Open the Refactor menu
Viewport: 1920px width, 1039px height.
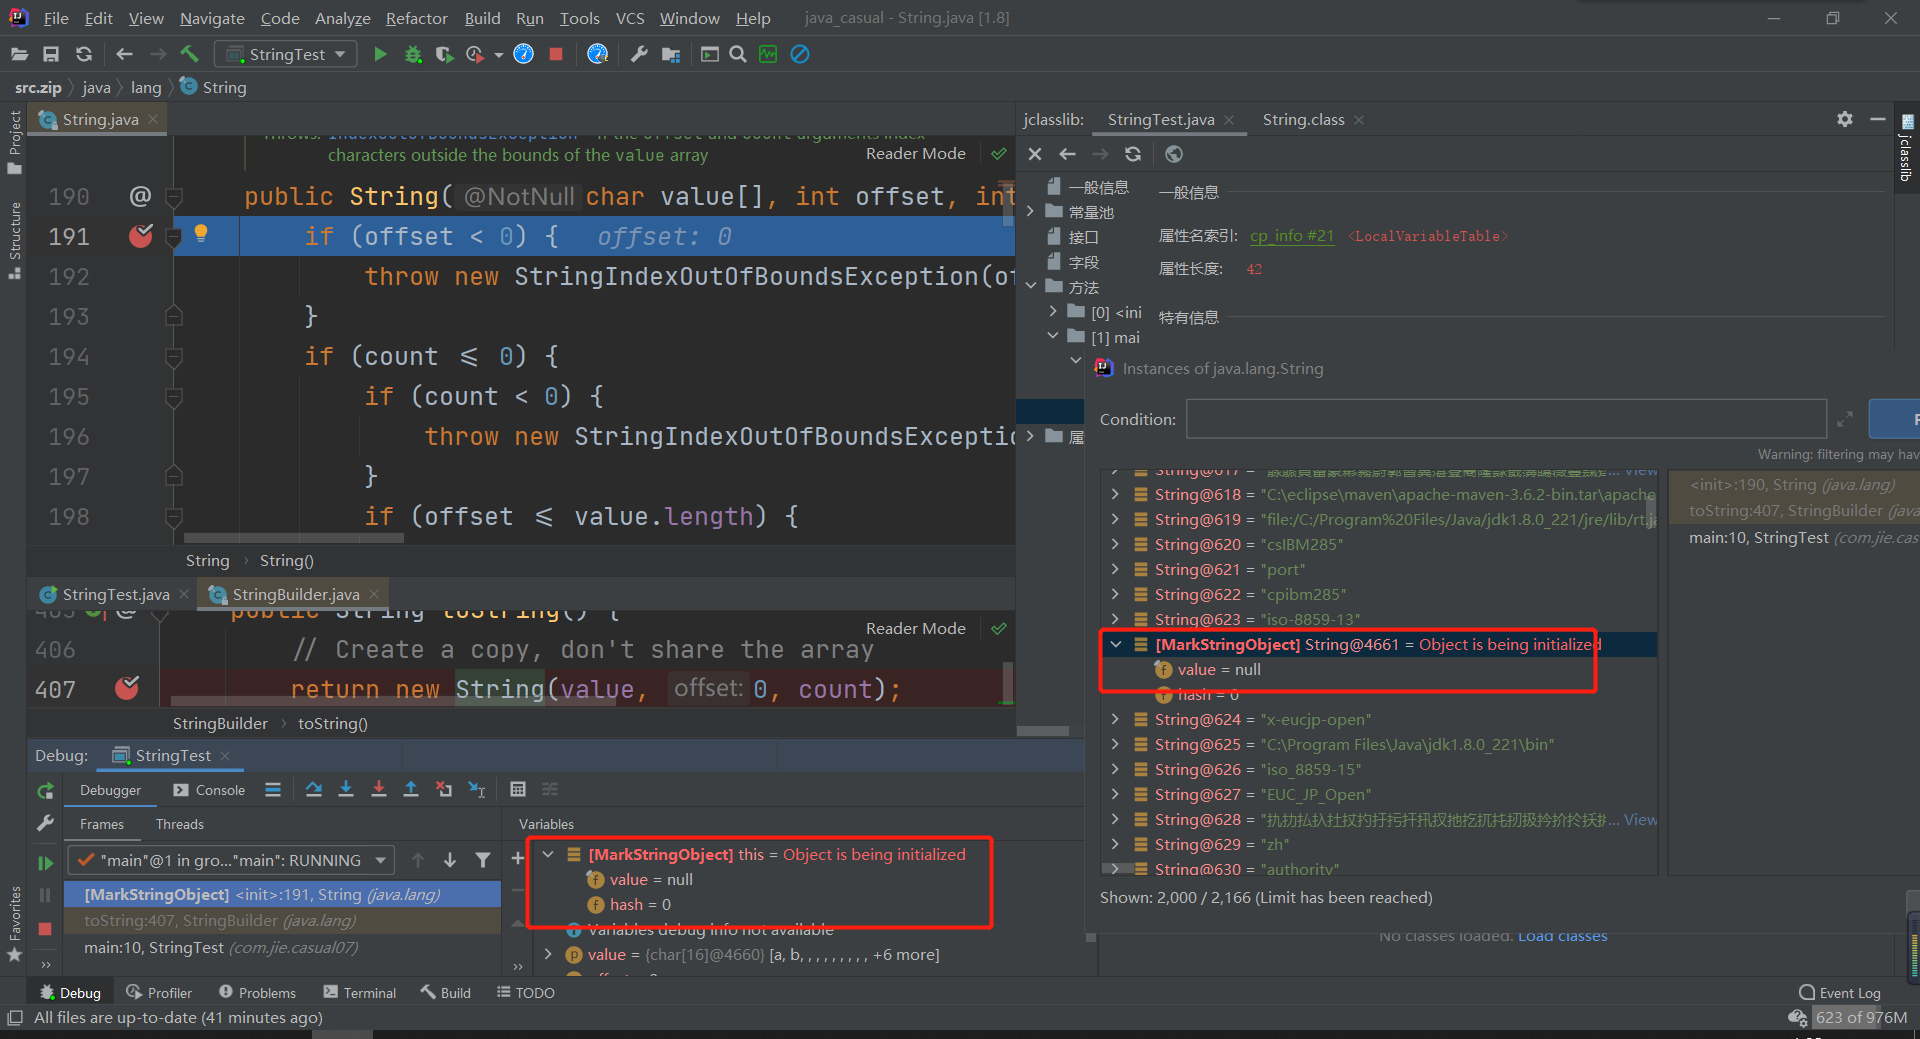417,18
